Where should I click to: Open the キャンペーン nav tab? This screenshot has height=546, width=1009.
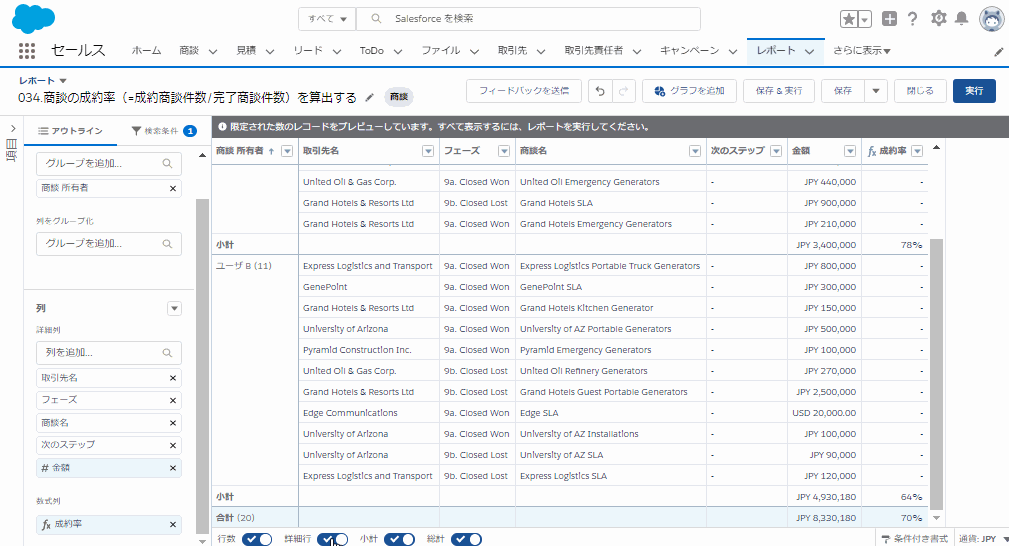point(689,50)
